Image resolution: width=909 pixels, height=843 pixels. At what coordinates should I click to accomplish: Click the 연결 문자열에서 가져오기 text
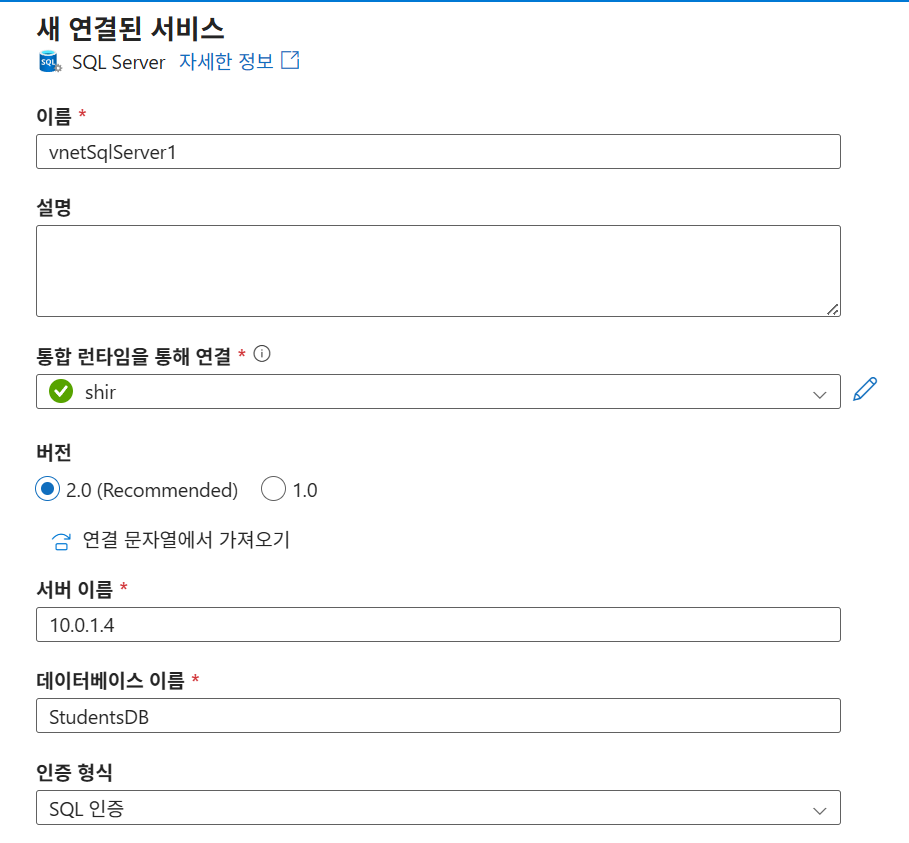point(186,540)
